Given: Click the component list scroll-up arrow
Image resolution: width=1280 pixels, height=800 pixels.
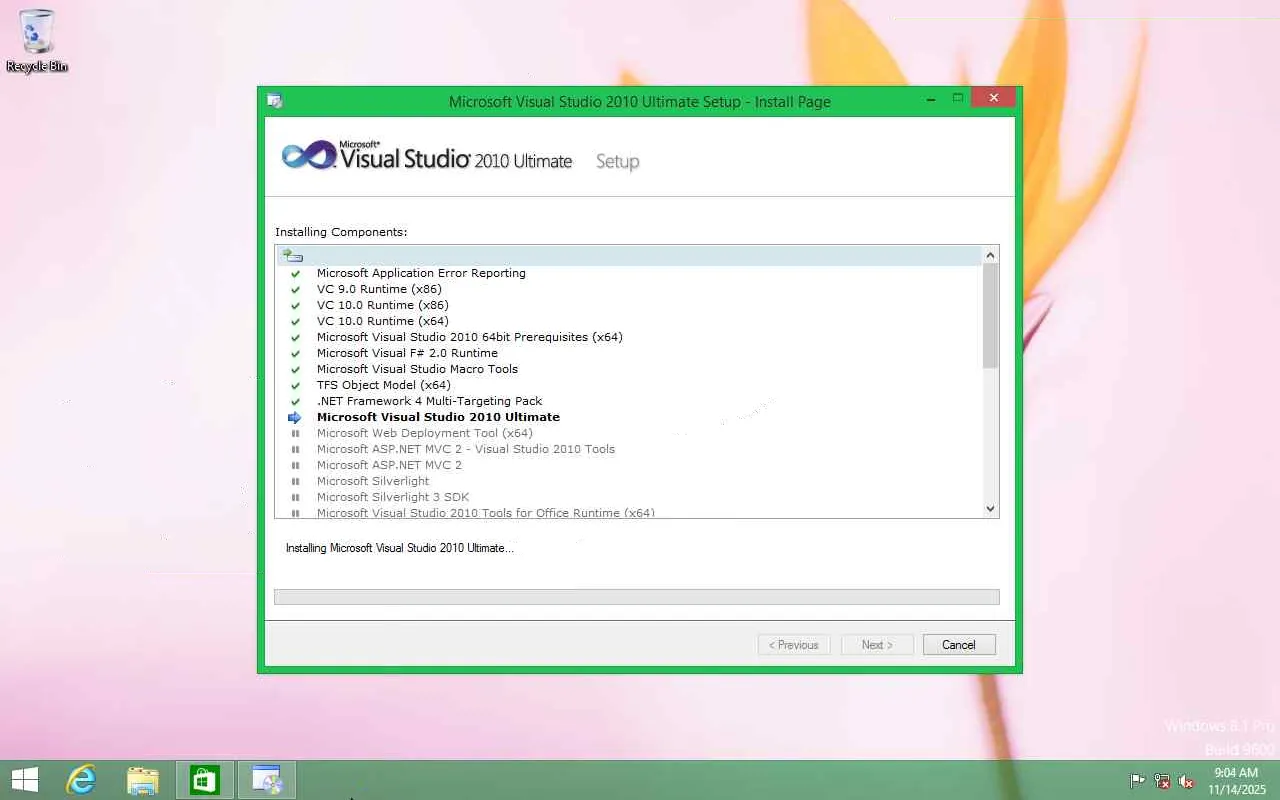Looking at the screenshot, I should click(x=991, y=255).
